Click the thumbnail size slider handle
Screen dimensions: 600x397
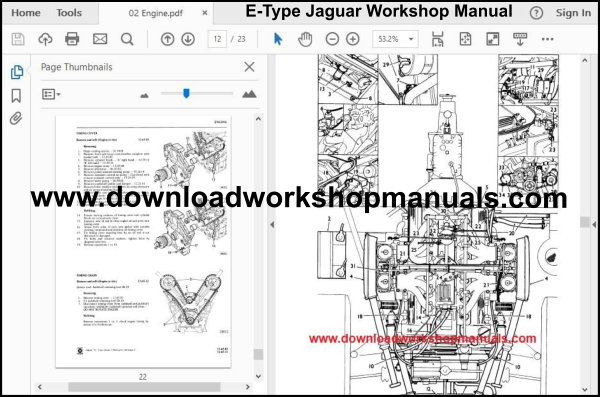click(x=186, y=93)
